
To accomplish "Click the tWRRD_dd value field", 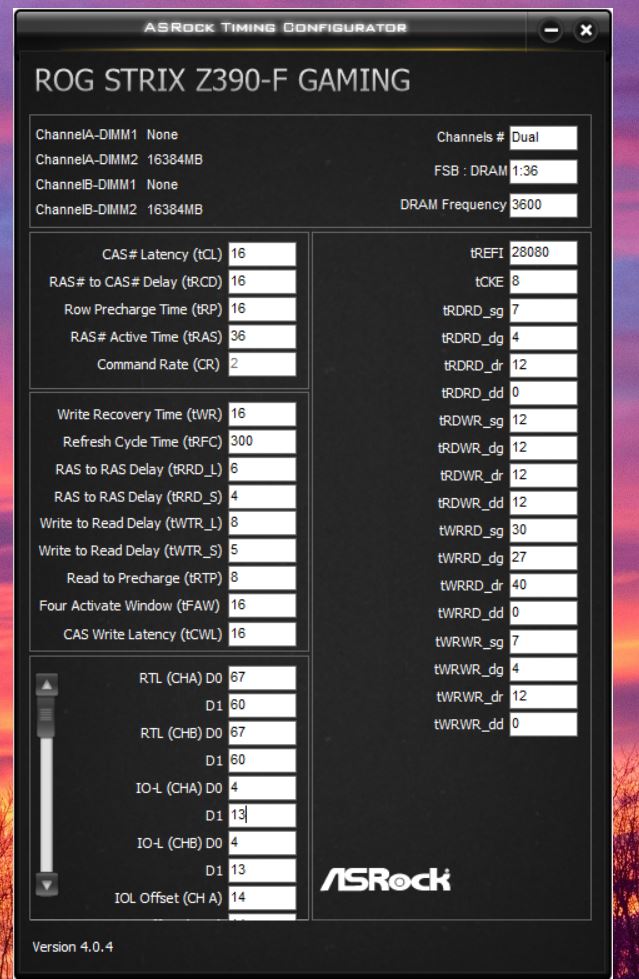I will (x=543, y=612).
